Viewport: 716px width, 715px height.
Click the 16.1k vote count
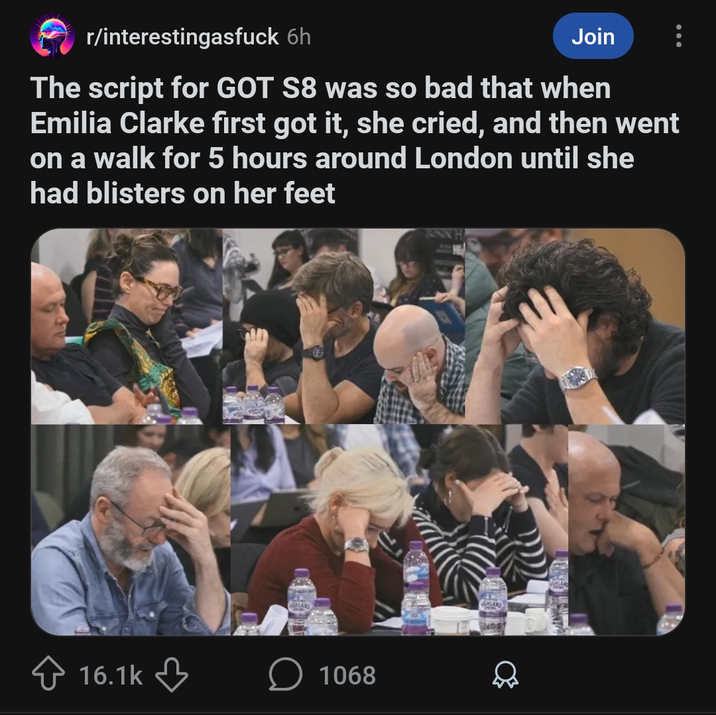point(110,676)
